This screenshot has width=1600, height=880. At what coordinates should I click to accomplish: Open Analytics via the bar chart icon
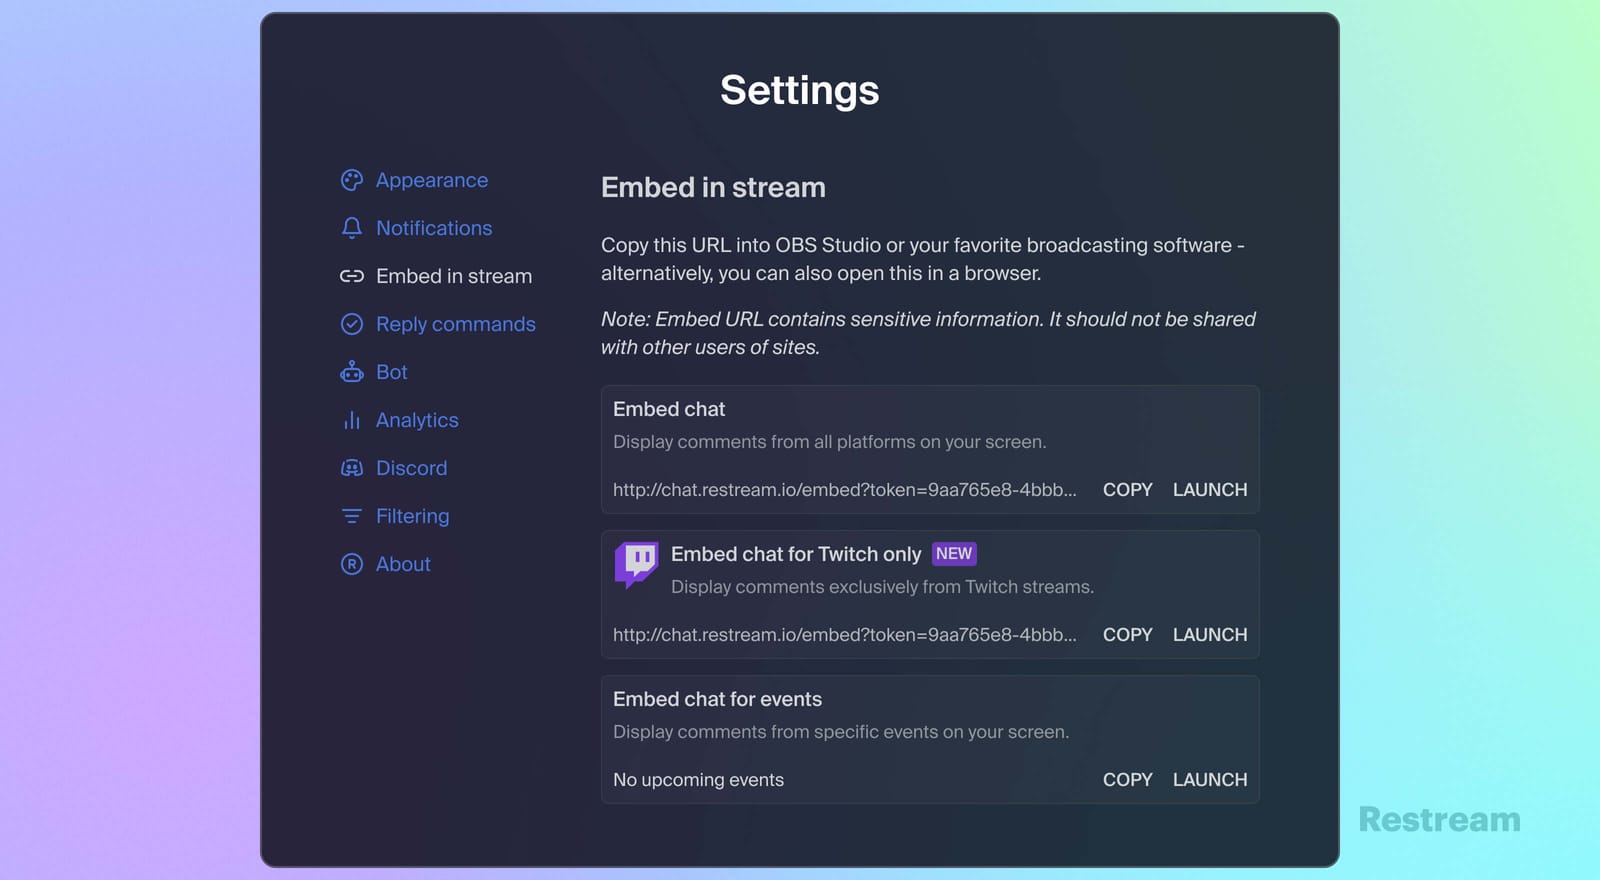click(x=351, y=420)
